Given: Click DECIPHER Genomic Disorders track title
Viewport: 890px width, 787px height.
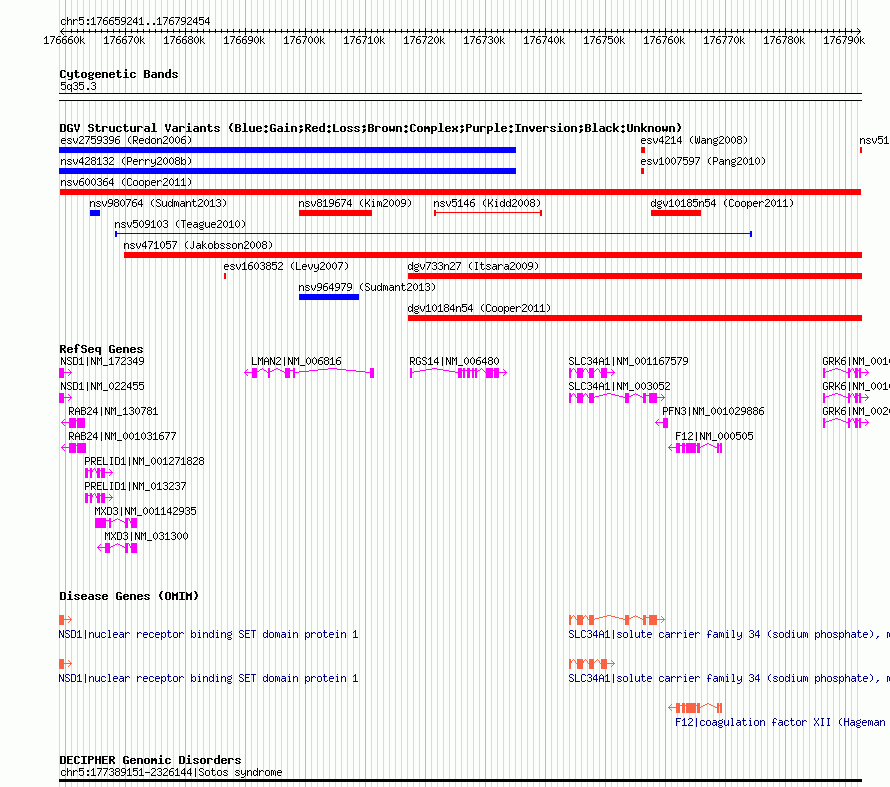Looking at the screenshot, I should coord(150,760).
